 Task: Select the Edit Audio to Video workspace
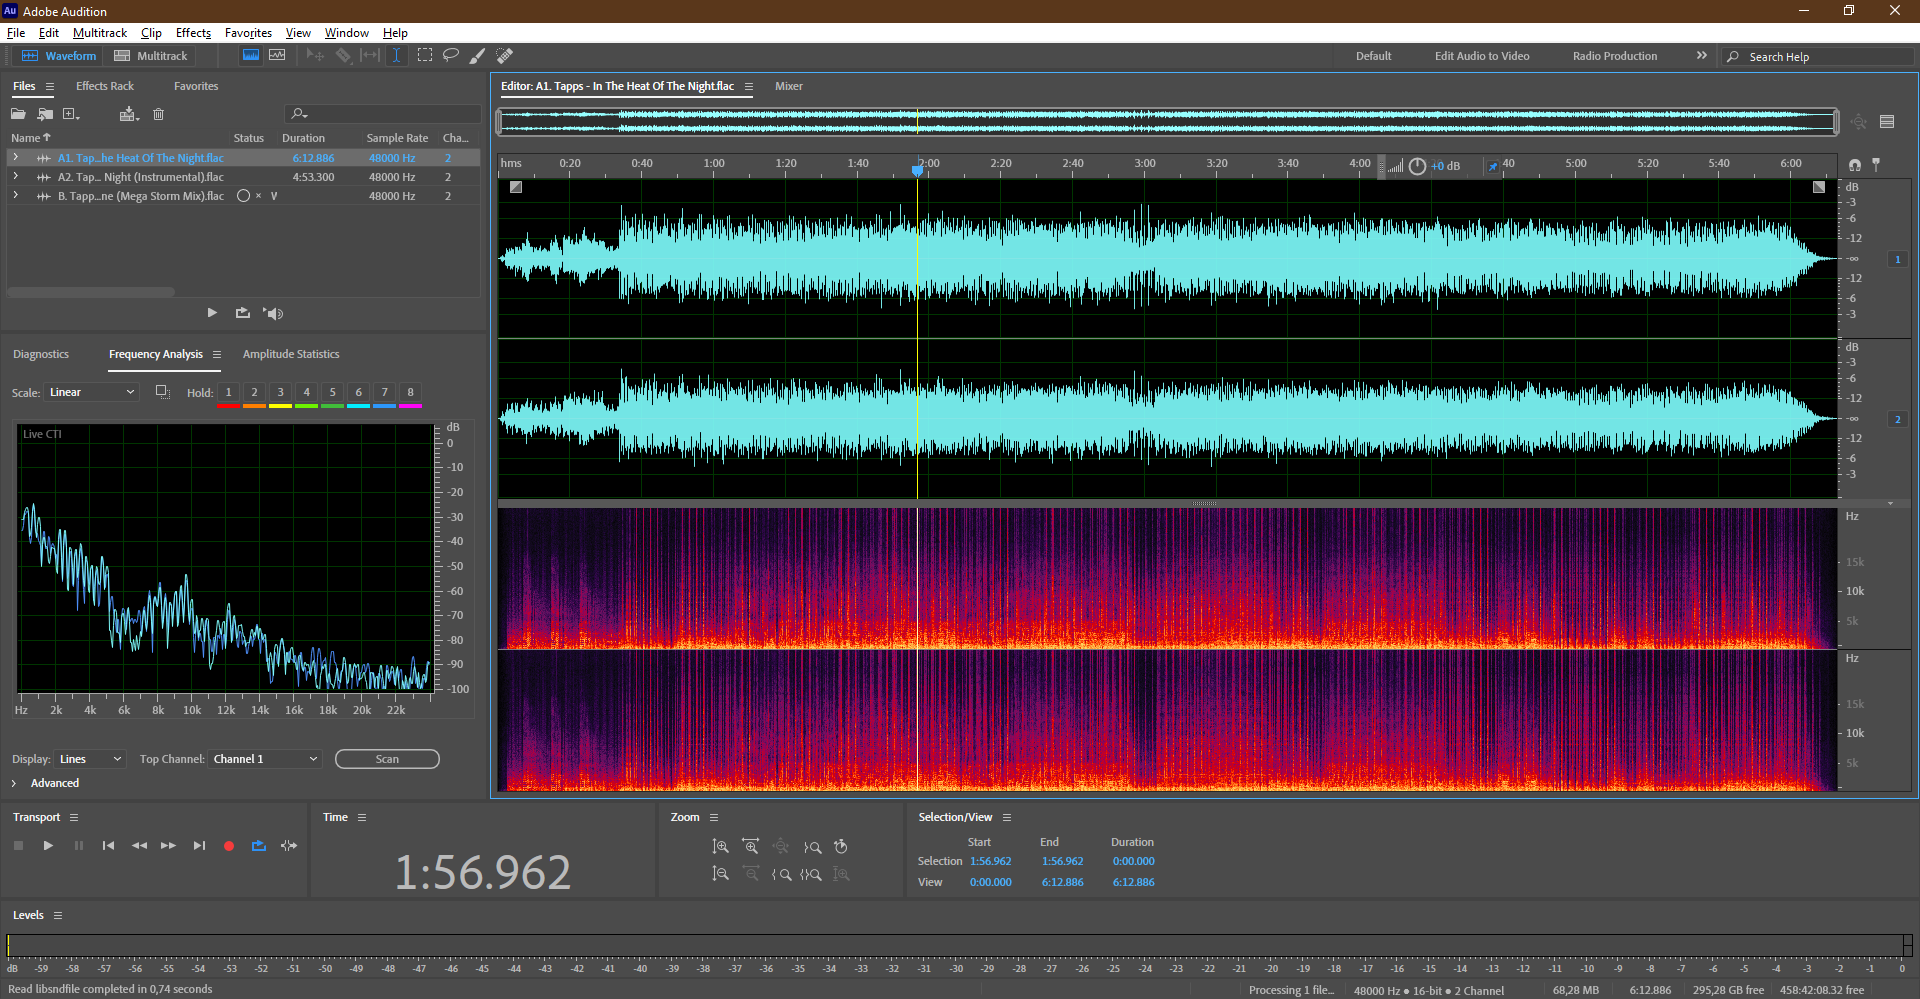[1482, 56]
